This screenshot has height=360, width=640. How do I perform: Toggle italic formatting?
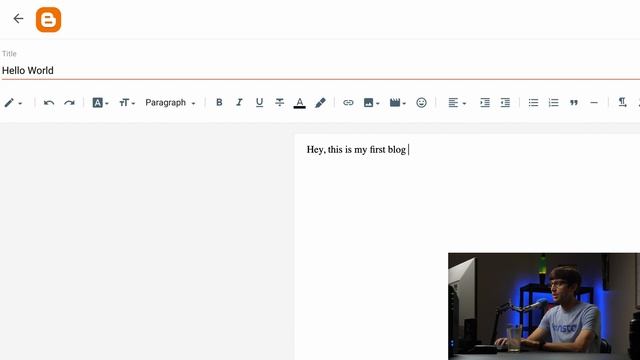click(x=239, y=102)
